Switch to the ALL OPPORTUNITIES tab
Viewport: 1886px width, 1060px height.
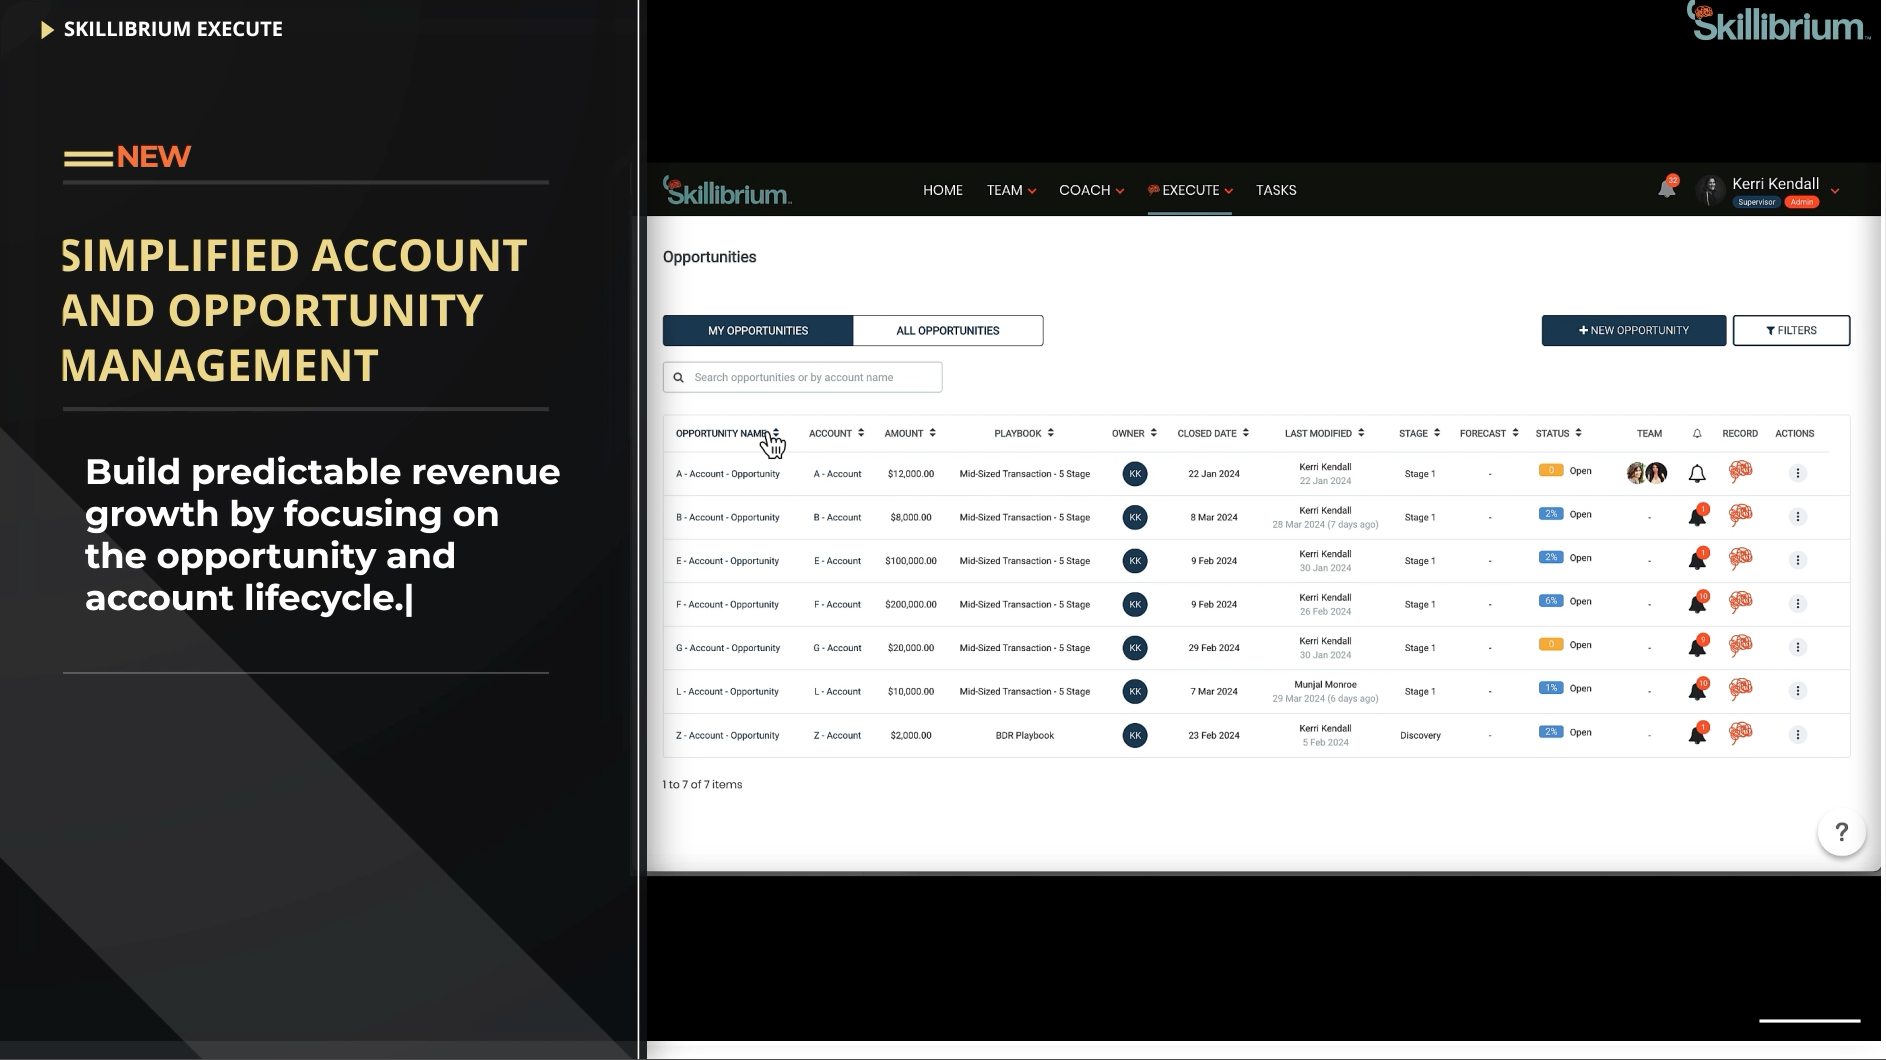(x=947, y=330)
